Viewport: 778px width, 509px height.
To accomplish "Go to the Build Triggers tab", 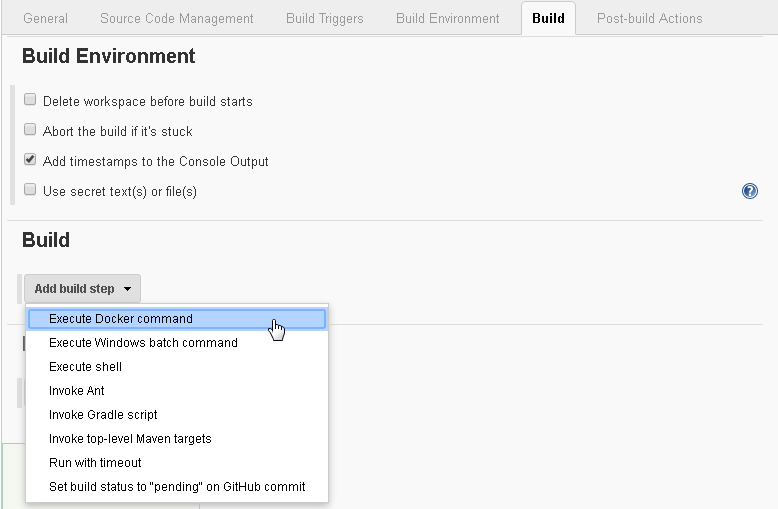I will point(324,18).
